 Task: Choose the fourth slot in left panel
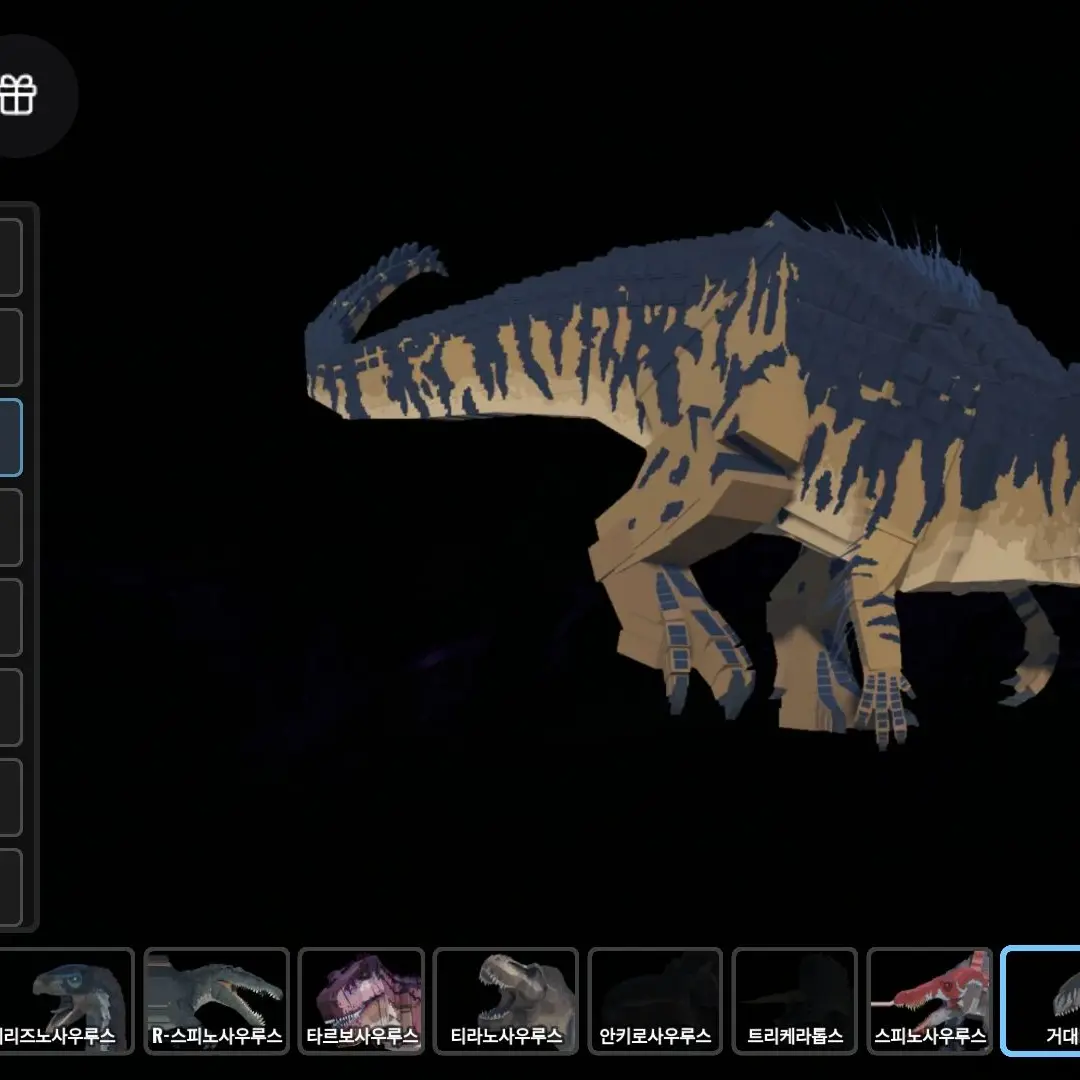(x=10, y=527)
